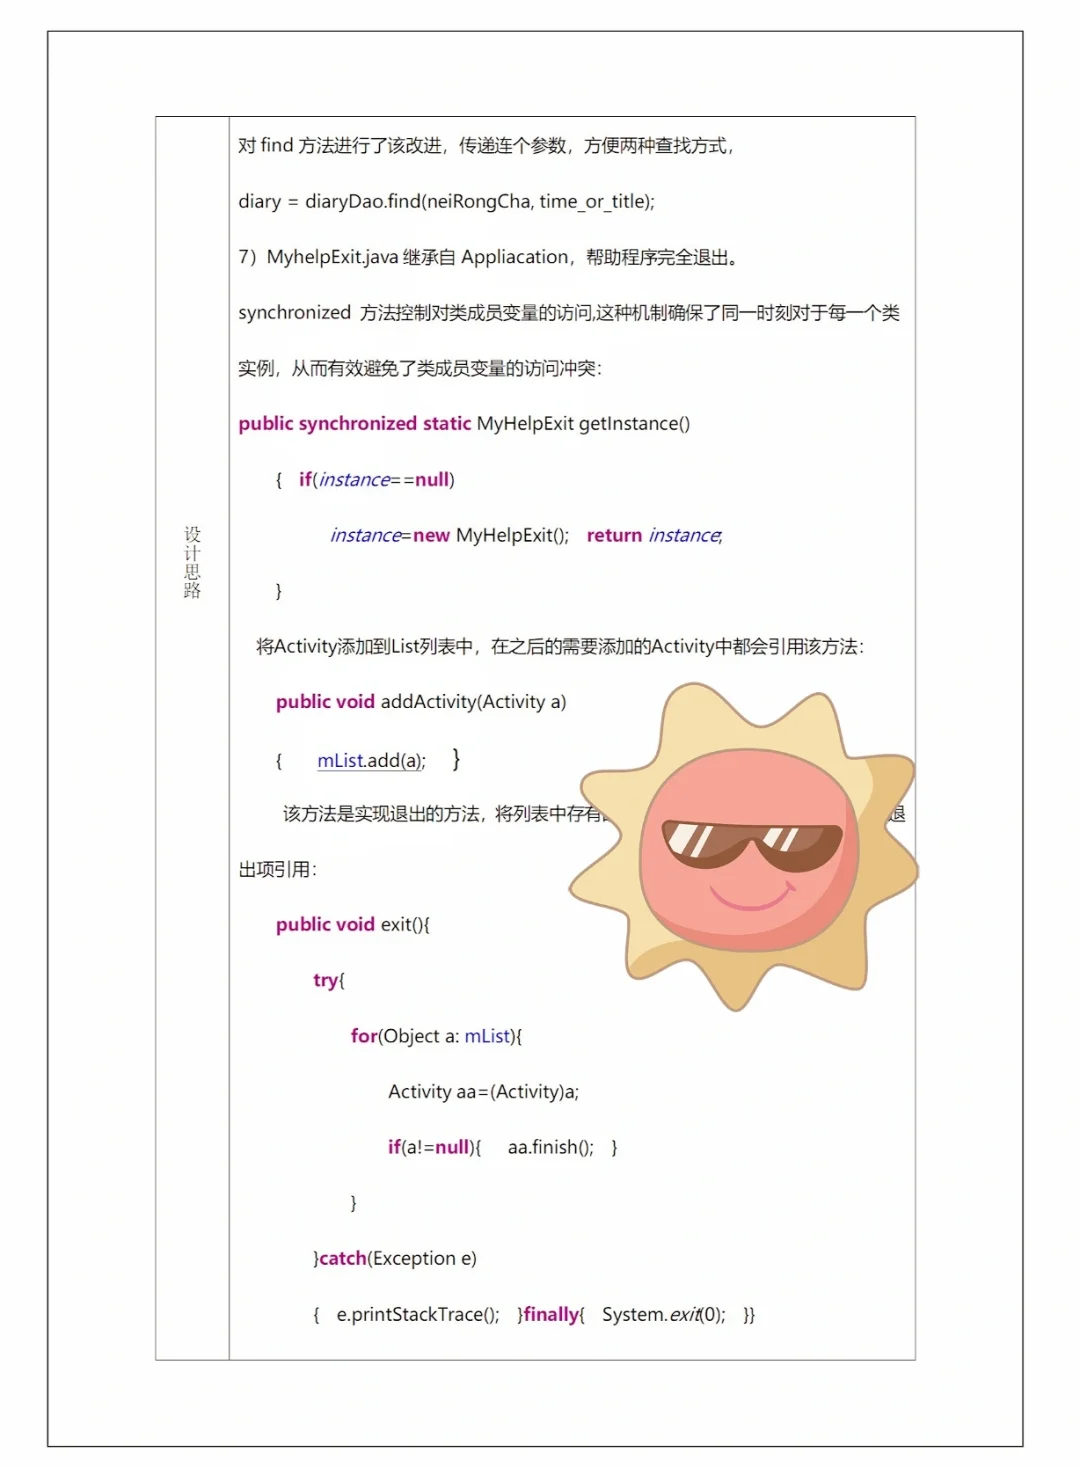Viewport: 1080px width, 1467px height.
Task: Click the 'diaryDao.find' statement line
Action: pos(447,201)
